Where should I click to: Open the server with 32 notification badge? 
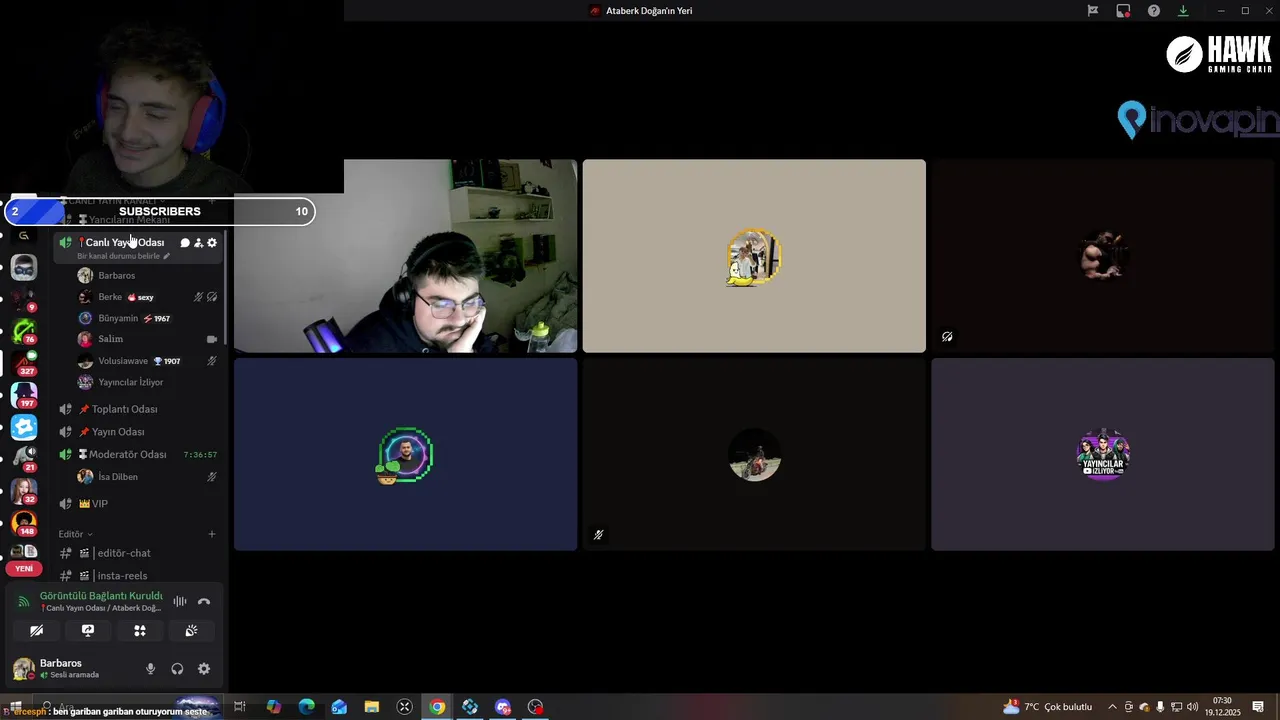(x=24, y=491)
